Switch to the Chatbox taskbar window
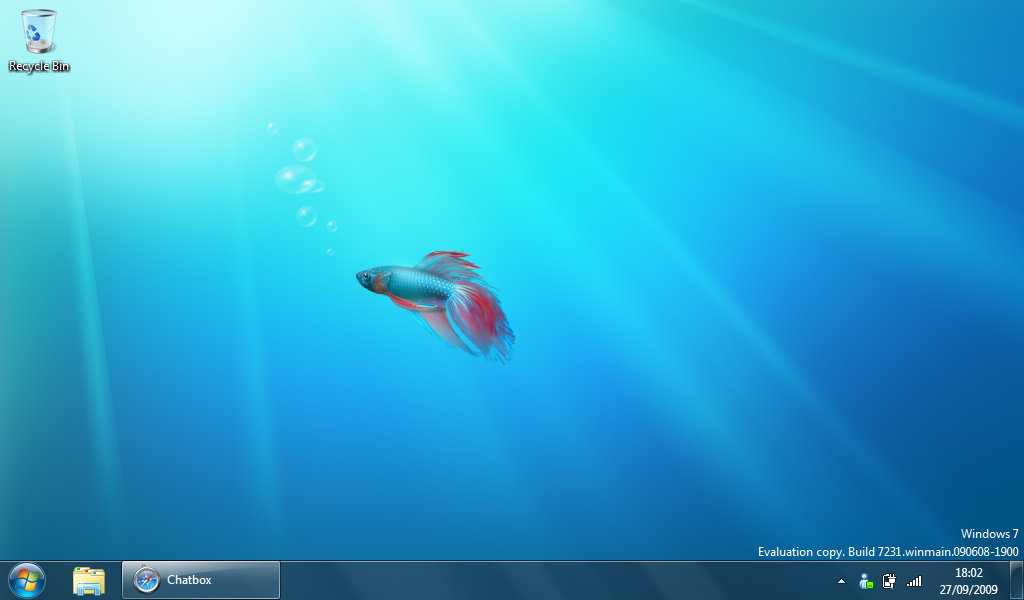Screen dimensions: 1024x600 coord(201,580)
